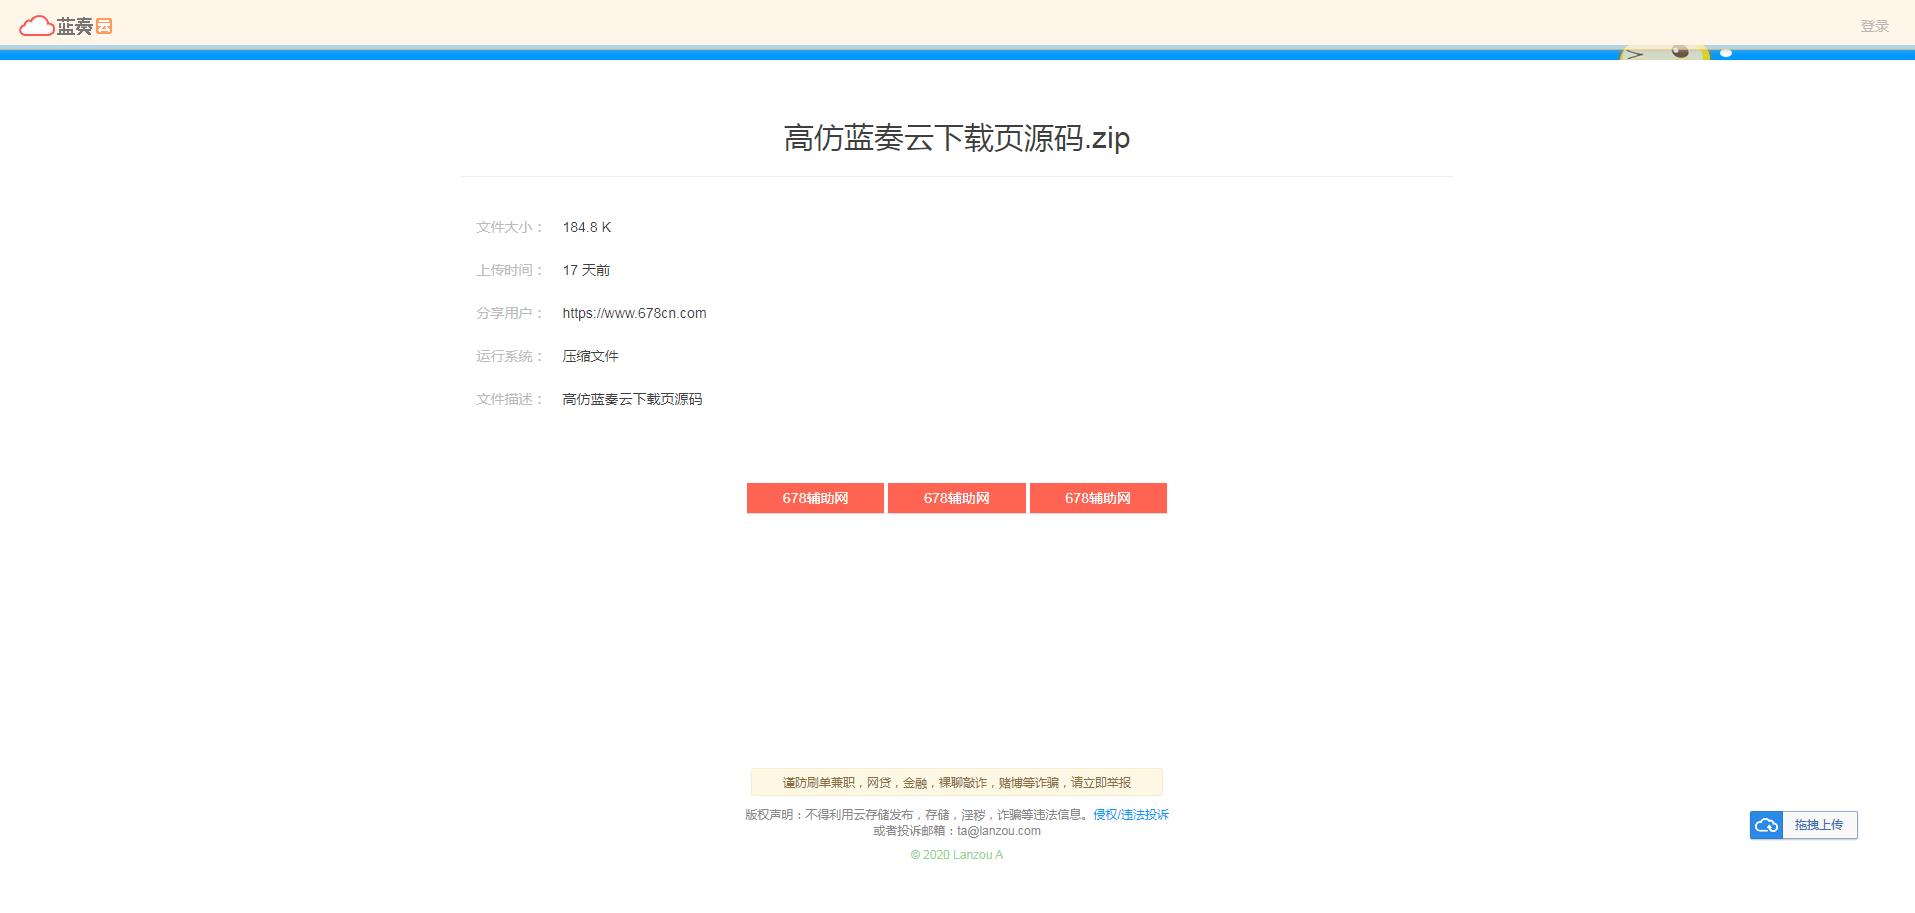Click the blue cloud upload icon
Viewport: 1915px width, 913px height.
click(1767, 825)
